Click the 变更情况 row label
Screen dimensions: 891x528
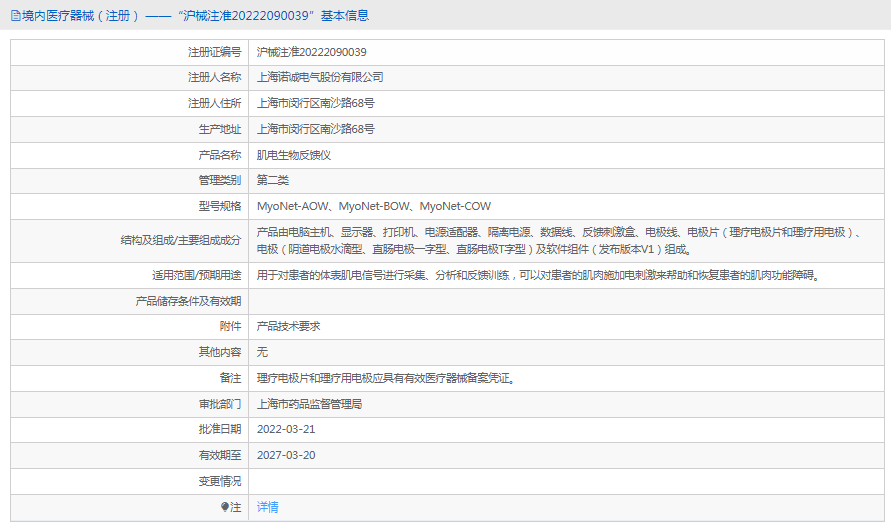pos(220,481)
